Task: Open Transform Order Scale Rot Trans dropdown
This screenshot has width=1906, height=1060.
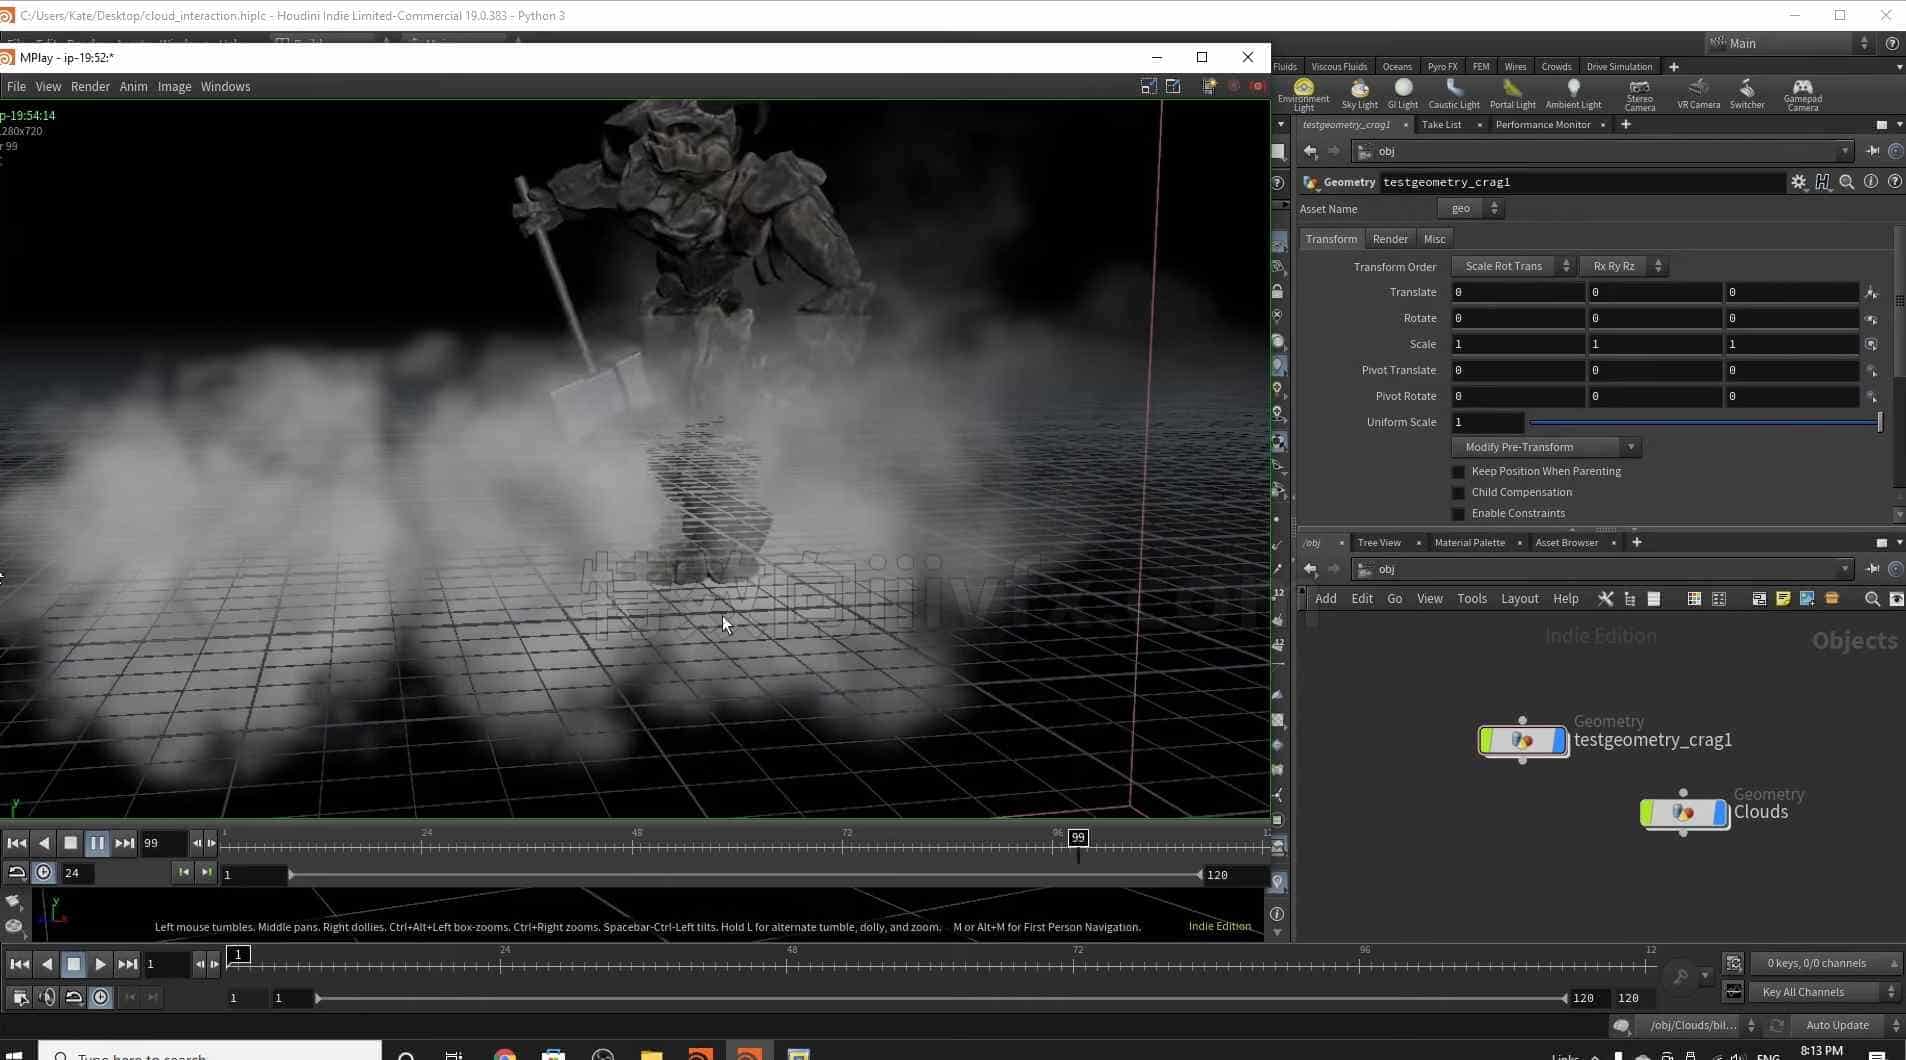Action: click(x=1513, y=266)
